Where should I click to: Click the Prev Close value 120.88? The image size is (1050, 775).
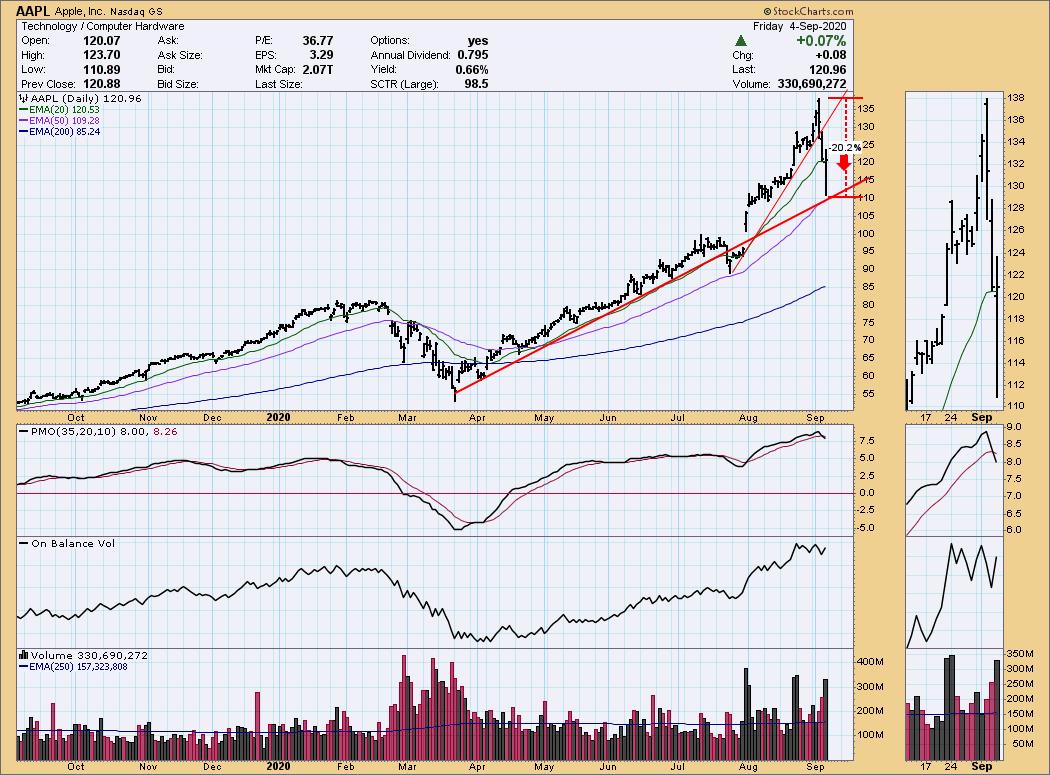102,84
